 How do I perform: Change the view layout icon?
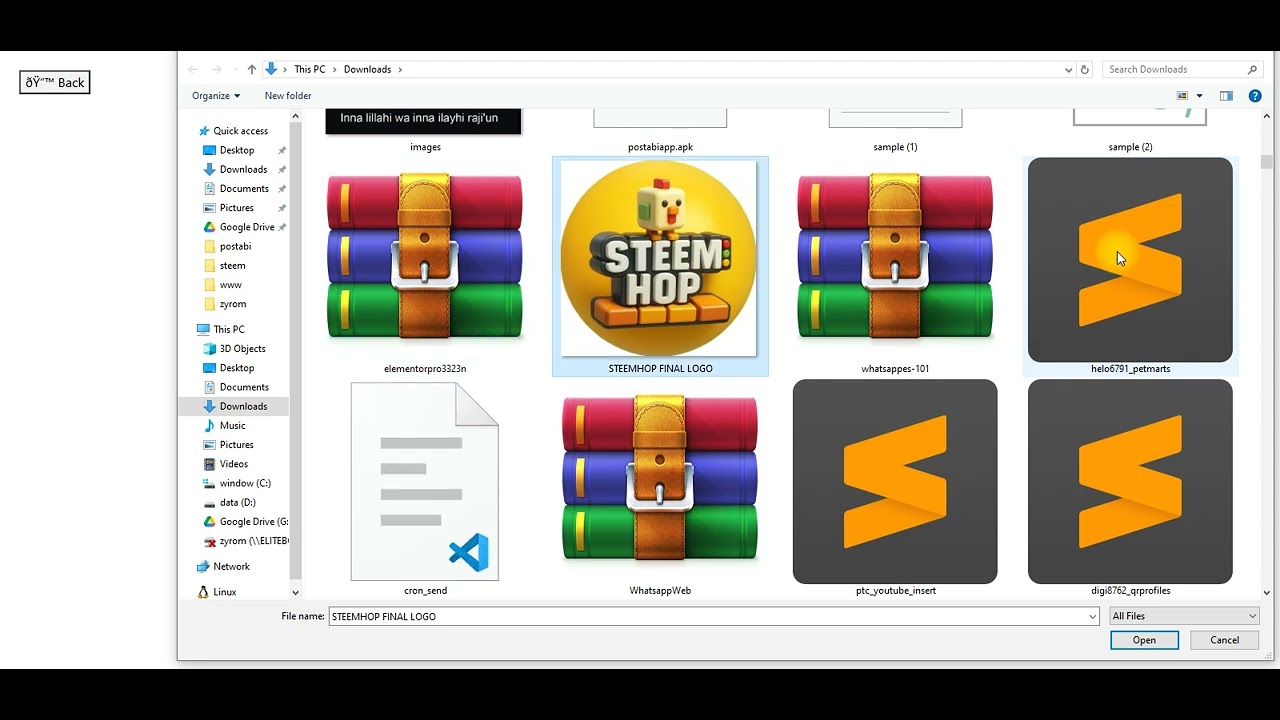[x=1183, y=96]
